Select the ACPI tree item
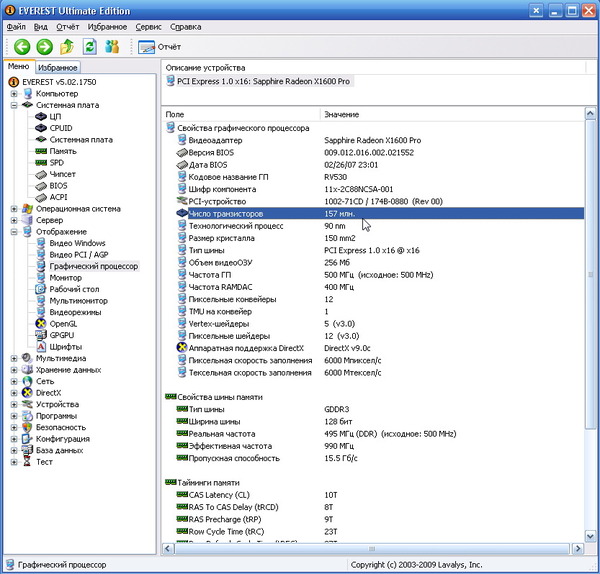600x574 pixels. coord(58,197)
